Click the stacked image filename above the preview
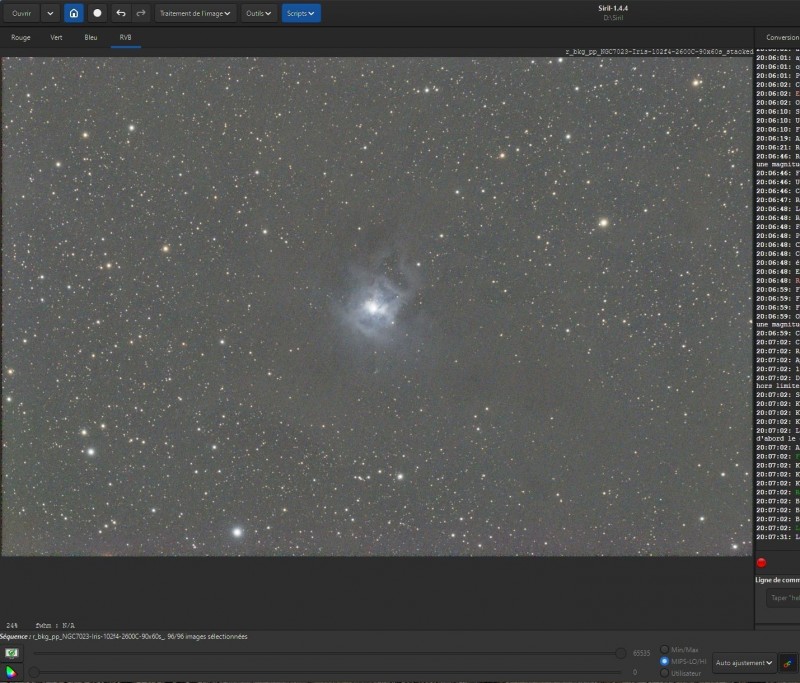Screen dimensions: 800x683 coord(659,52)
